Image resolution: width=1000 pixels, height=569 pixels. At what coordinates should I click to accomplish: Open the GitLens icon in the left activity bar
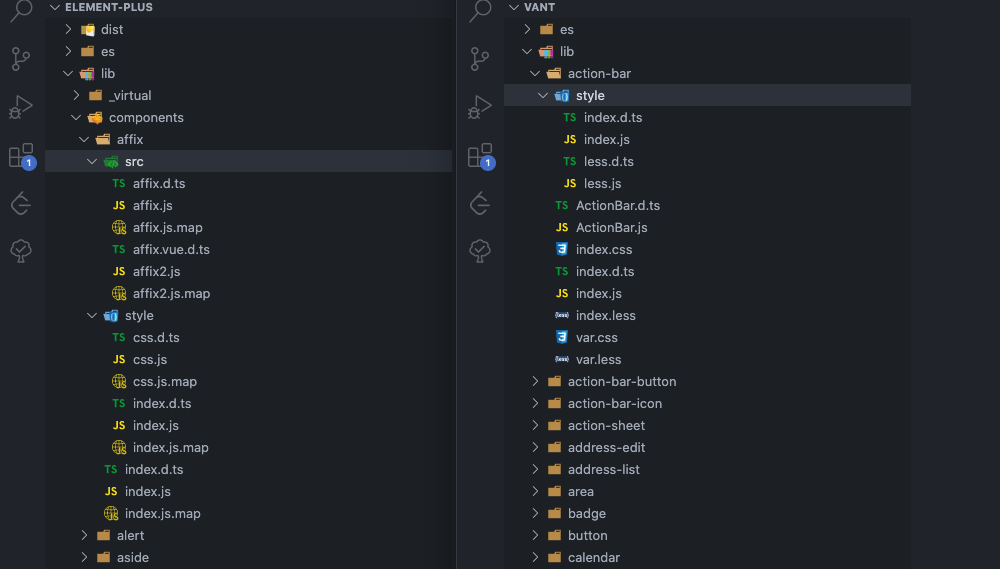click(x=21, y=203)
